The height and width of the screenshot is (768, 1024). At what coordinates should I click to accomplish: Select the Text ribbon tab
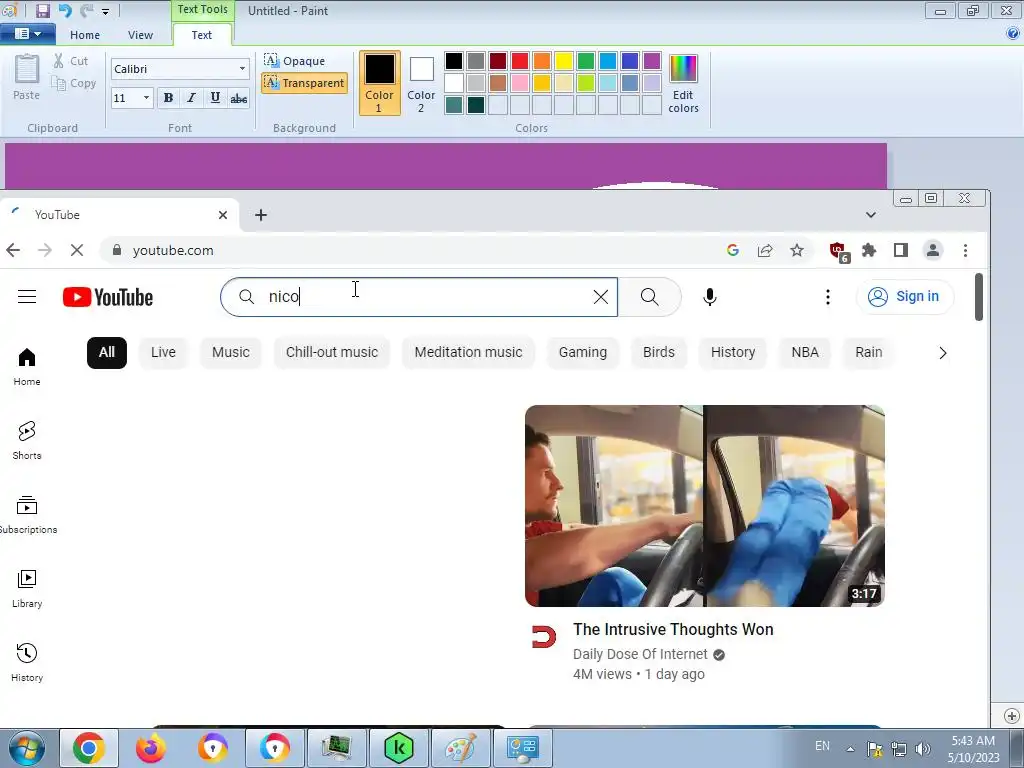coord(202,35)
